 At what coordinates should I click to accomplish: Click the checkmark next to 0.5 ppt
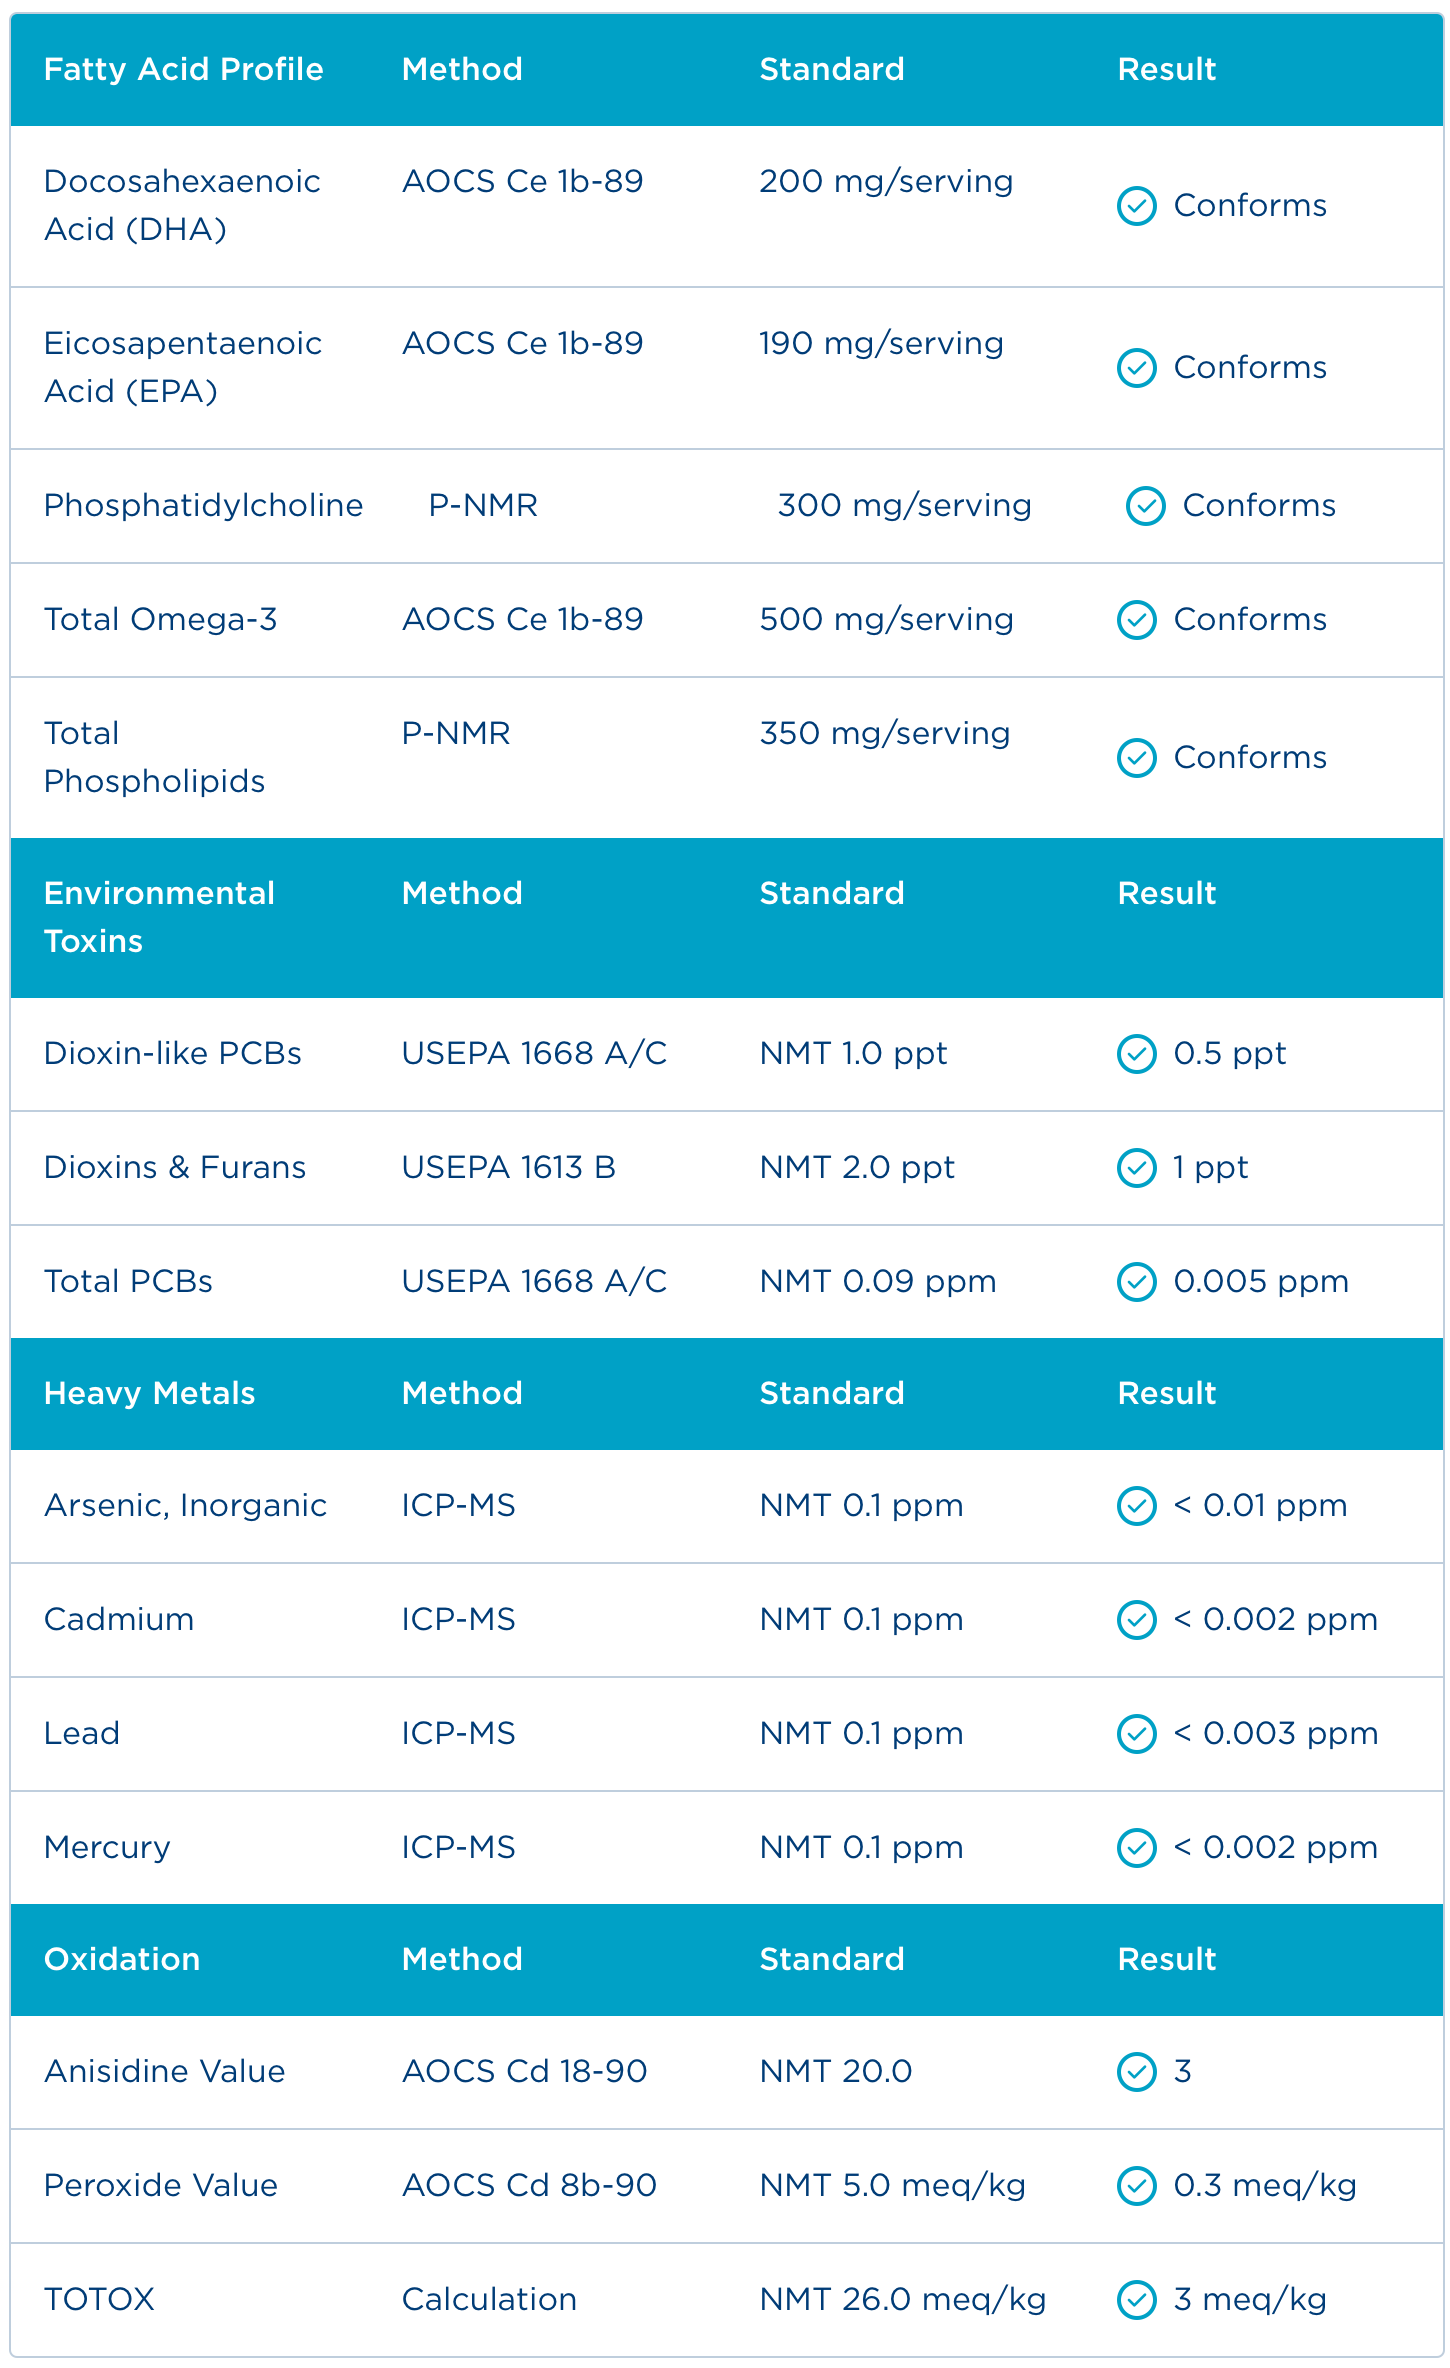[1136, 1054]
